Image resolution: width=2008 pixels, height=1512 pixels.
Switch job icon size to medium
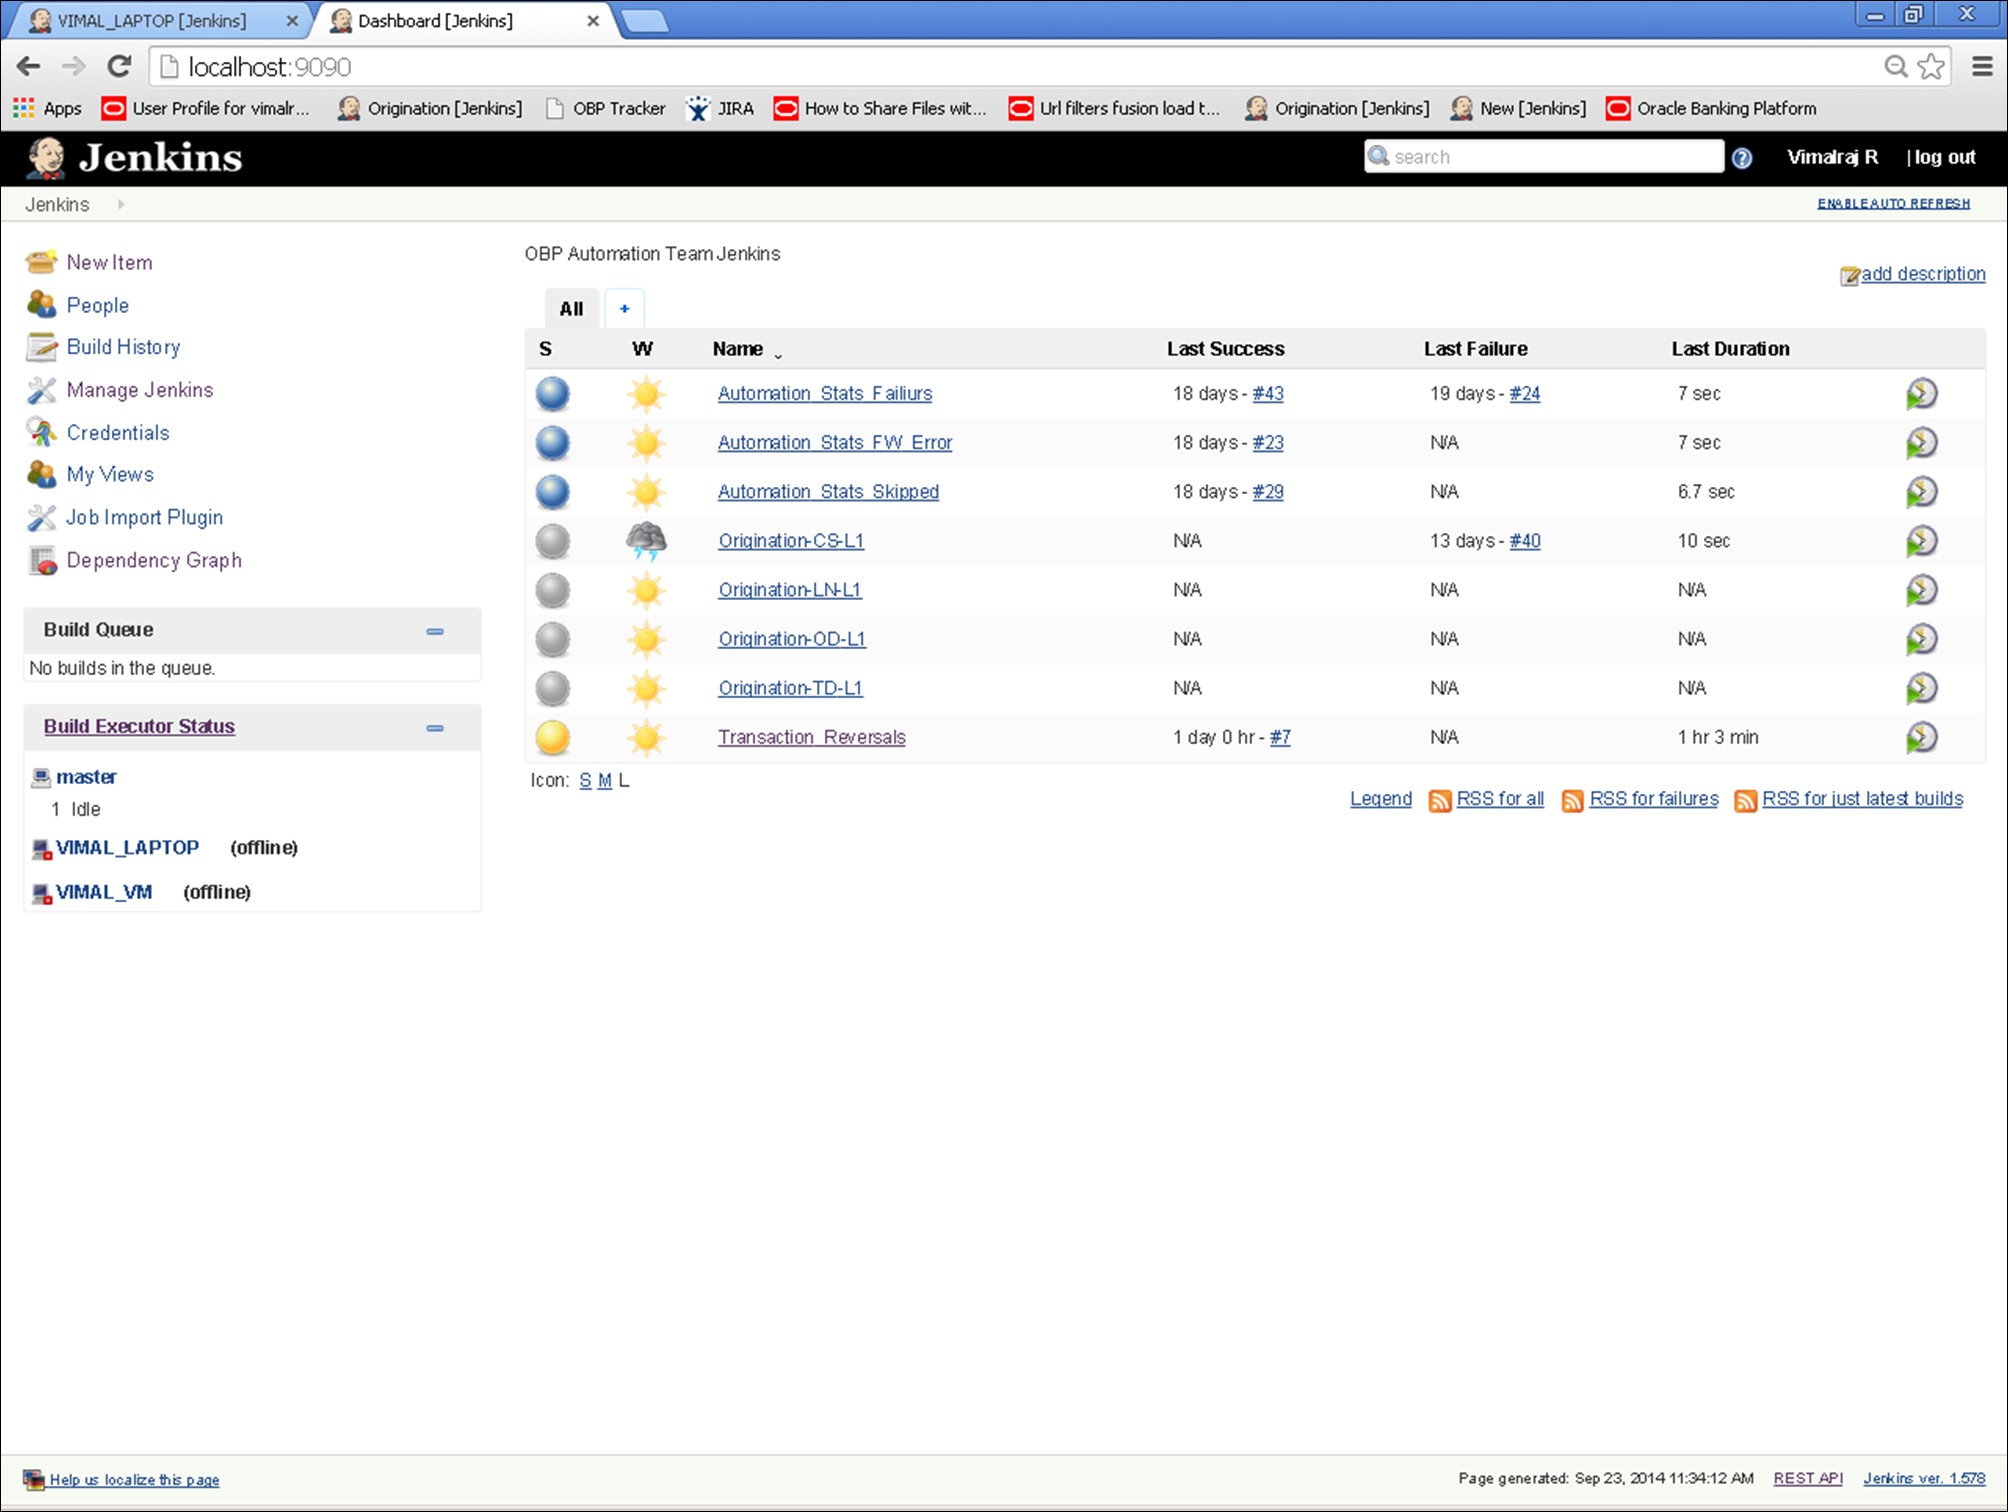click(604, 781)
